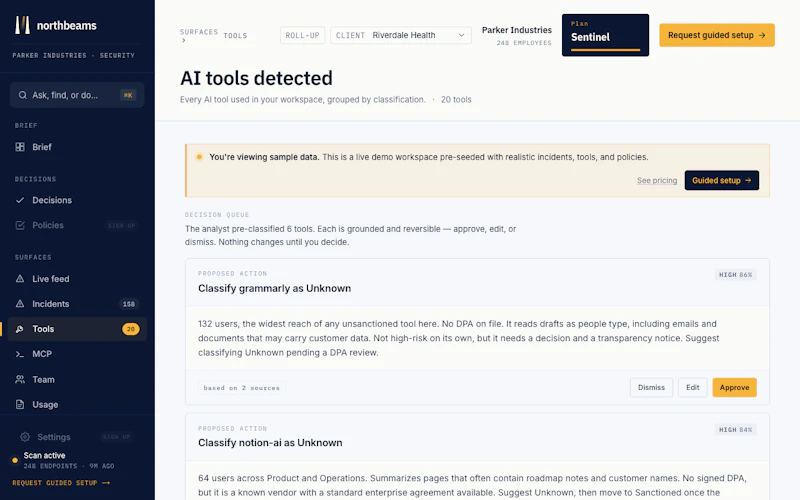
Task: Click the Incidents warning icon
Action: pos(20,304)
